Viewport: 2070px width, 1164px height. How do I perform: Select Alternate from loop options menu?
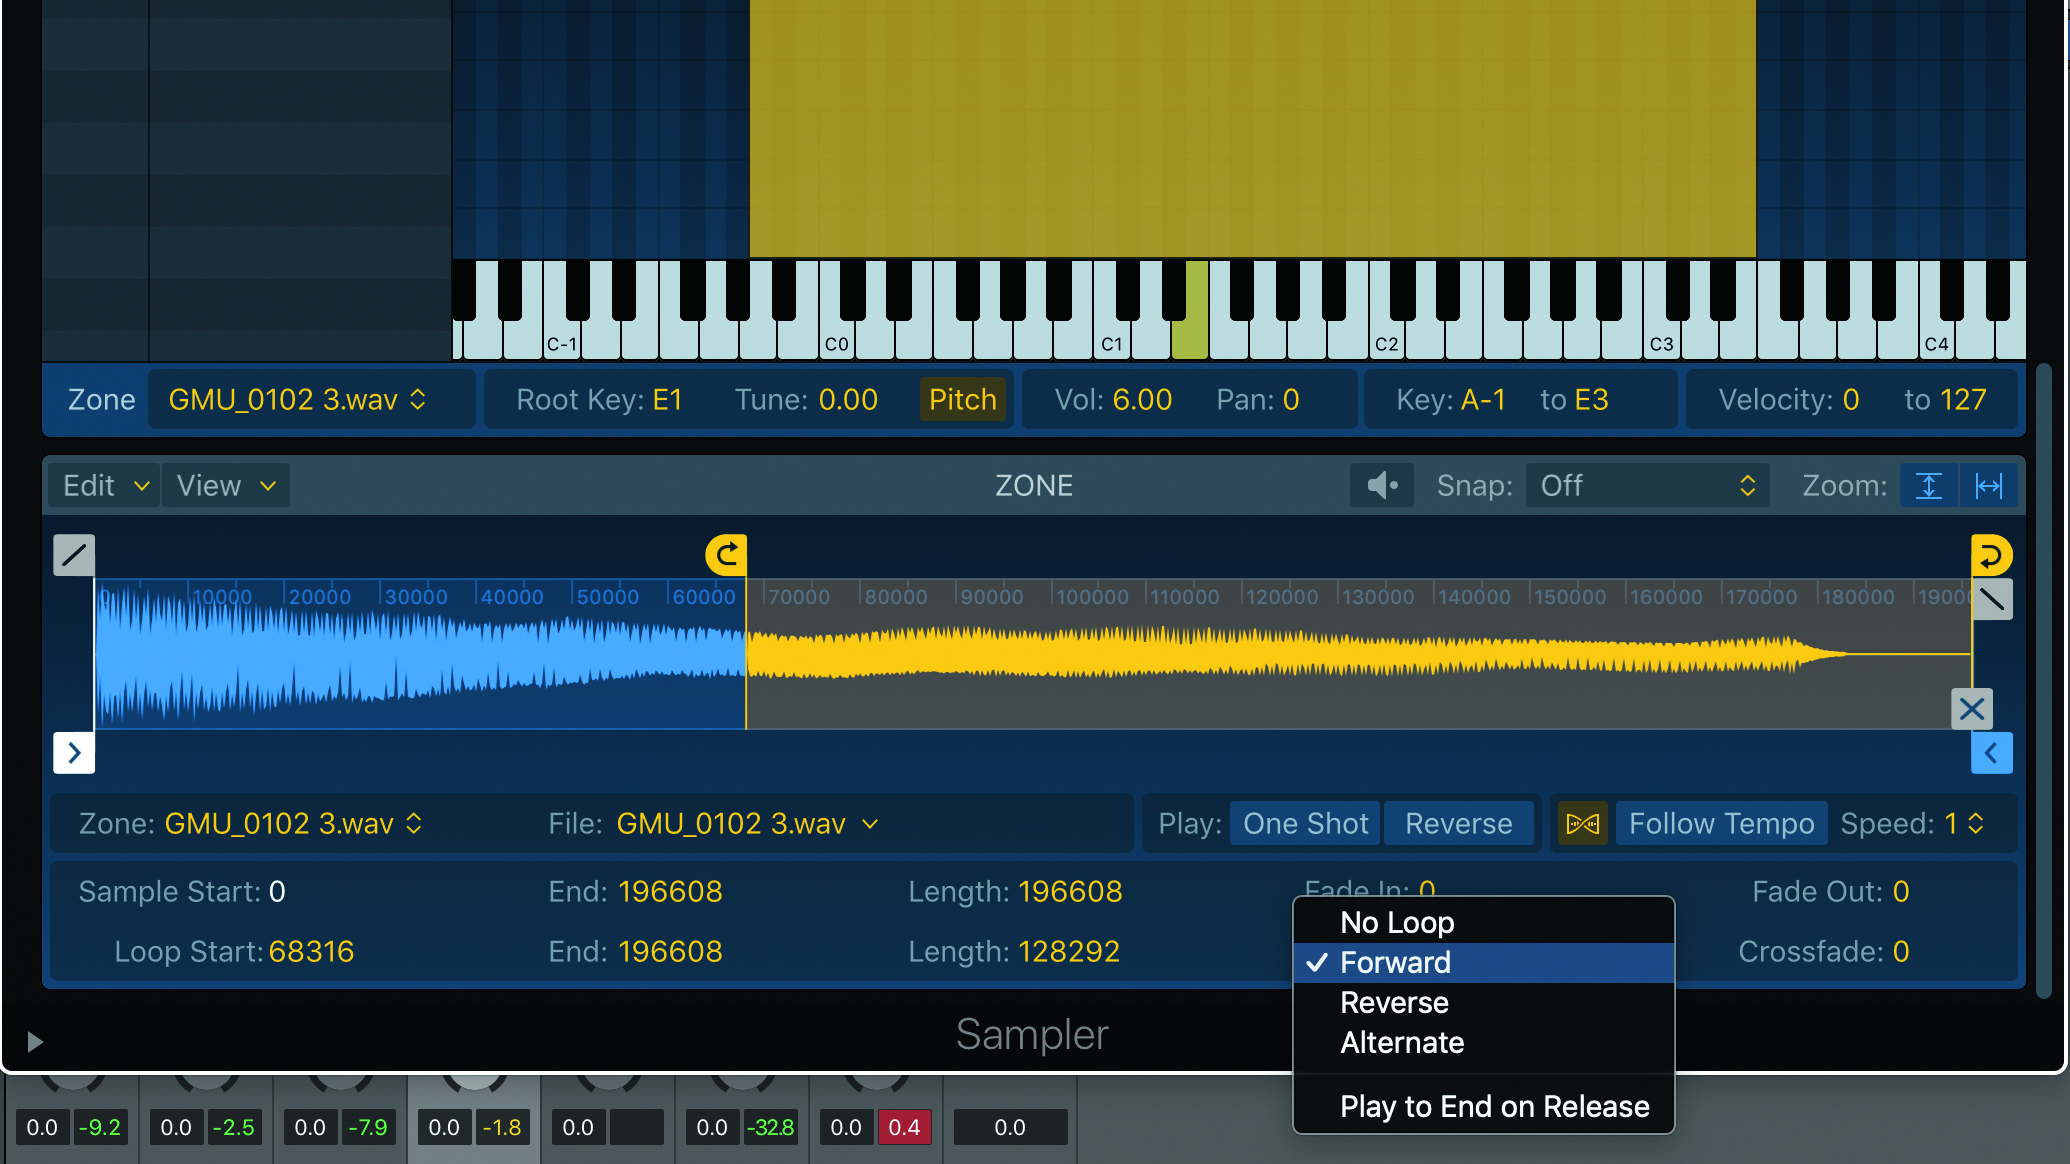coord(1402,1042)
